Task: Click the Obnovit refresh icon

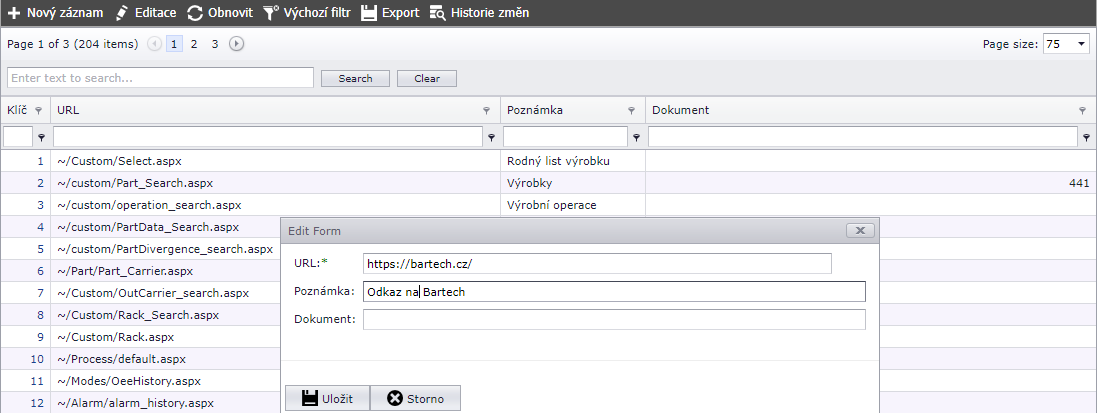Action: (195, 13)
